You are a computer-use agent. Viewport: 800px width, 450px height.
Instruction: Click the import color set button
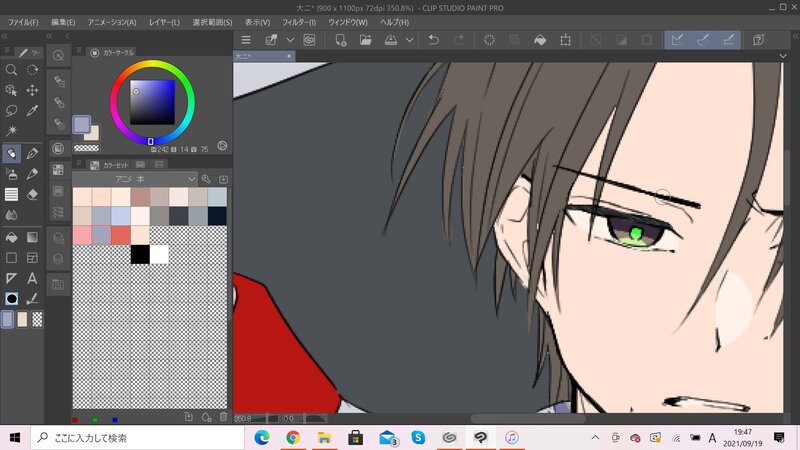point(223,179)
